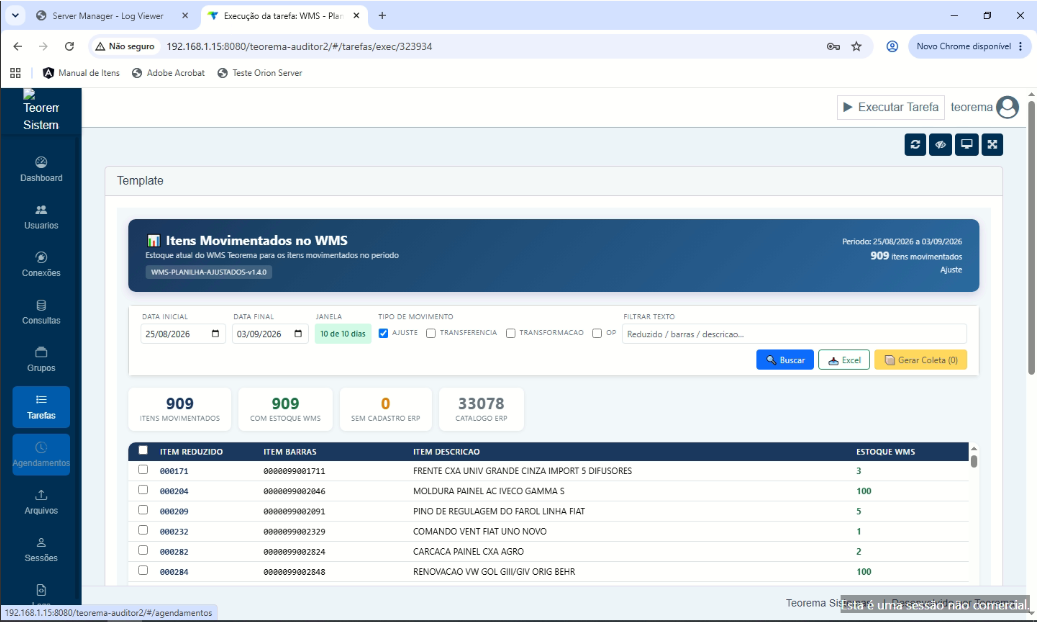Image resolution: width=1037 pixels, height=622 pixels.
Task: Open Manual de Itens bookmark
Action: point(81,73)
